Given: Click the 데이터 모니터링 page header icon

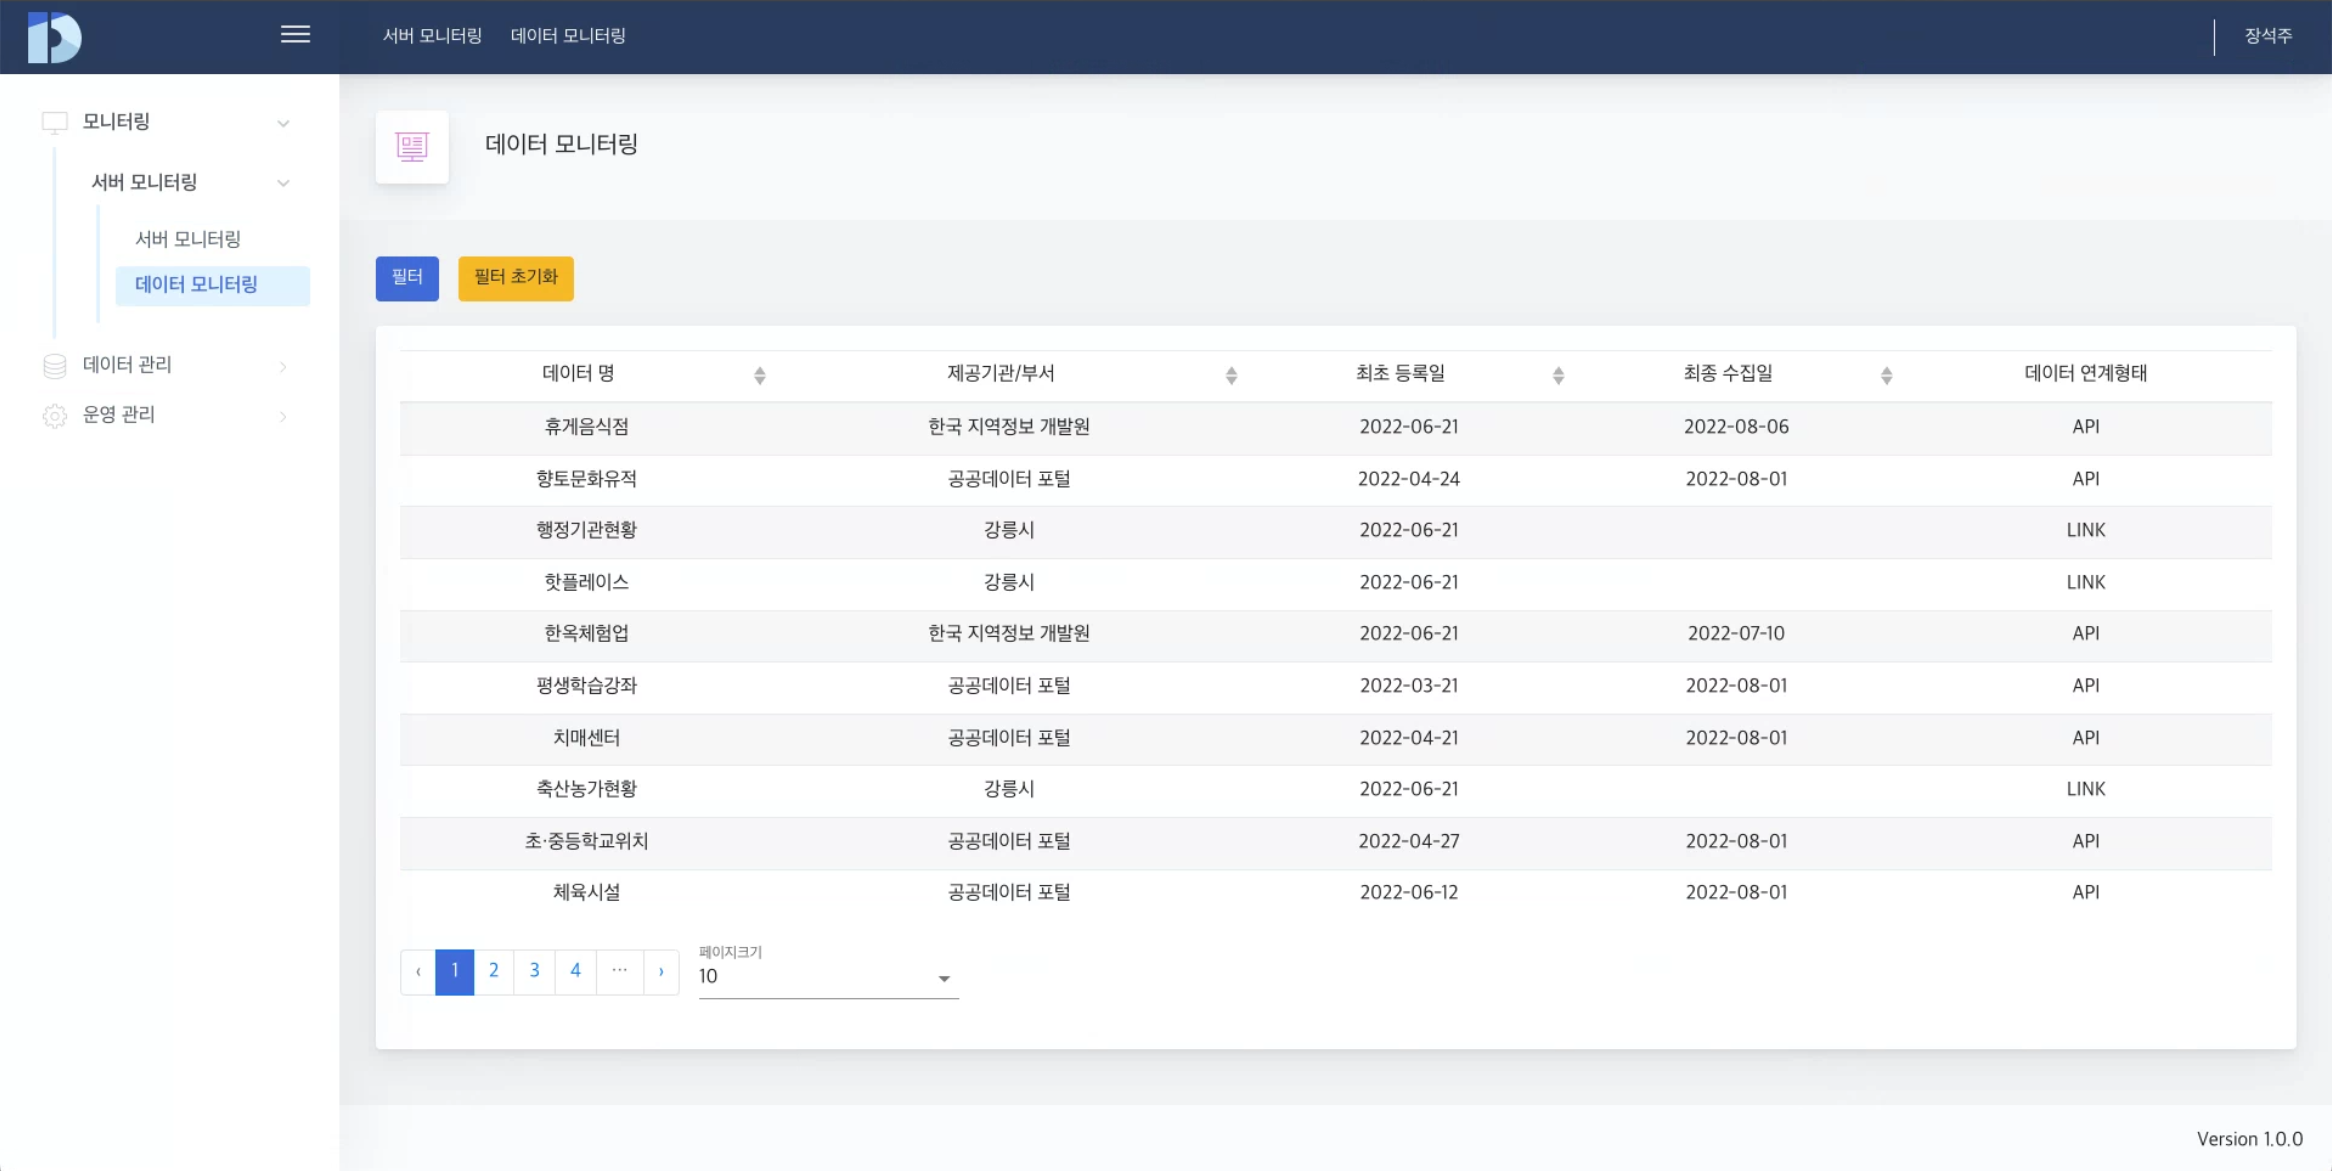Looking at the screenshot, I should pyautogui.click(x=412, y=147).
